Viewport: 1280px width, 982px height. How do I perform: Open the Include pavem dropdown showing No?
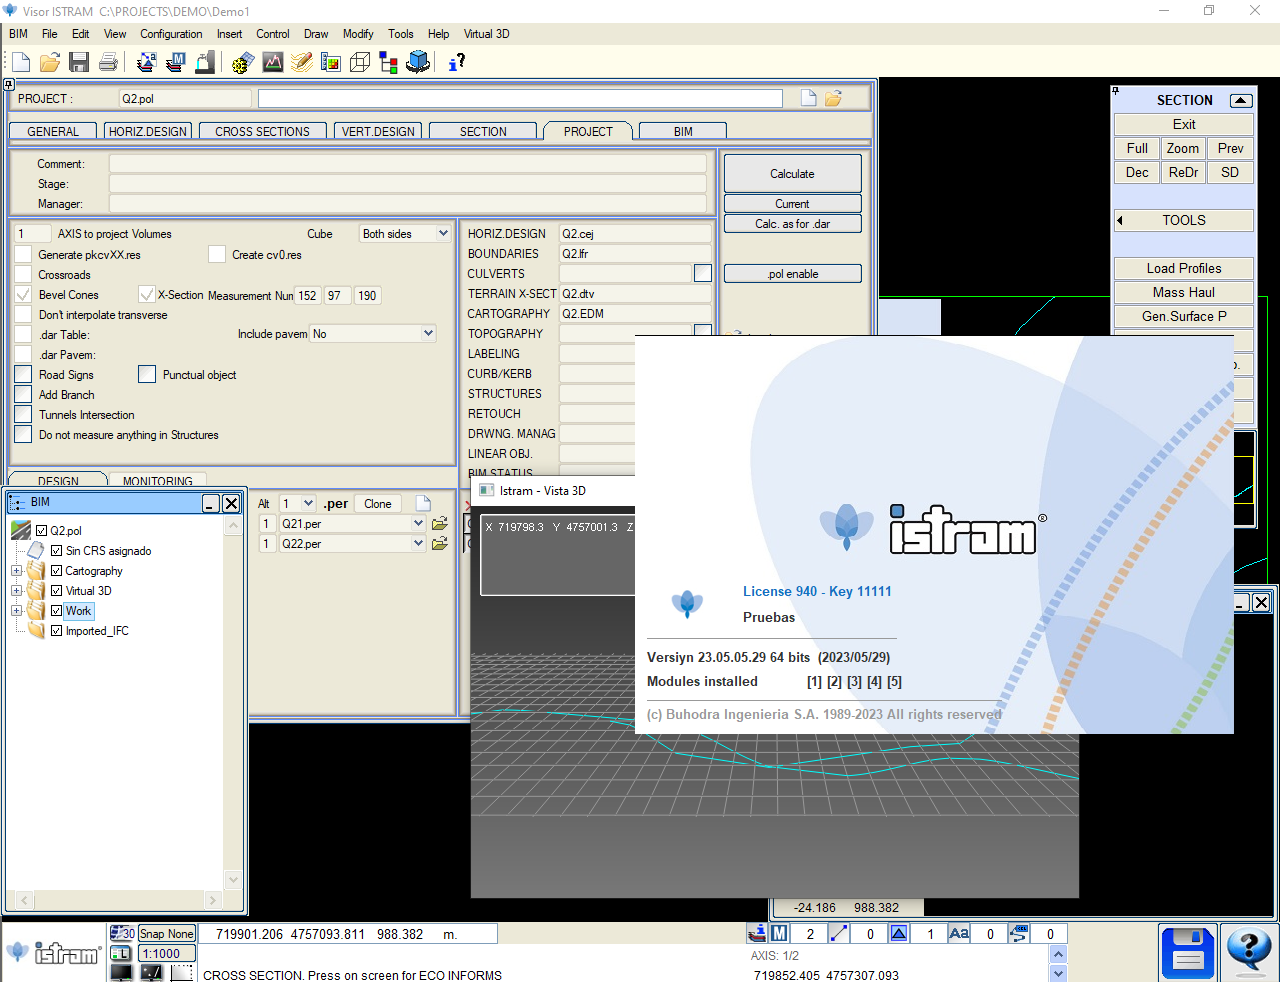pos(428,333)
